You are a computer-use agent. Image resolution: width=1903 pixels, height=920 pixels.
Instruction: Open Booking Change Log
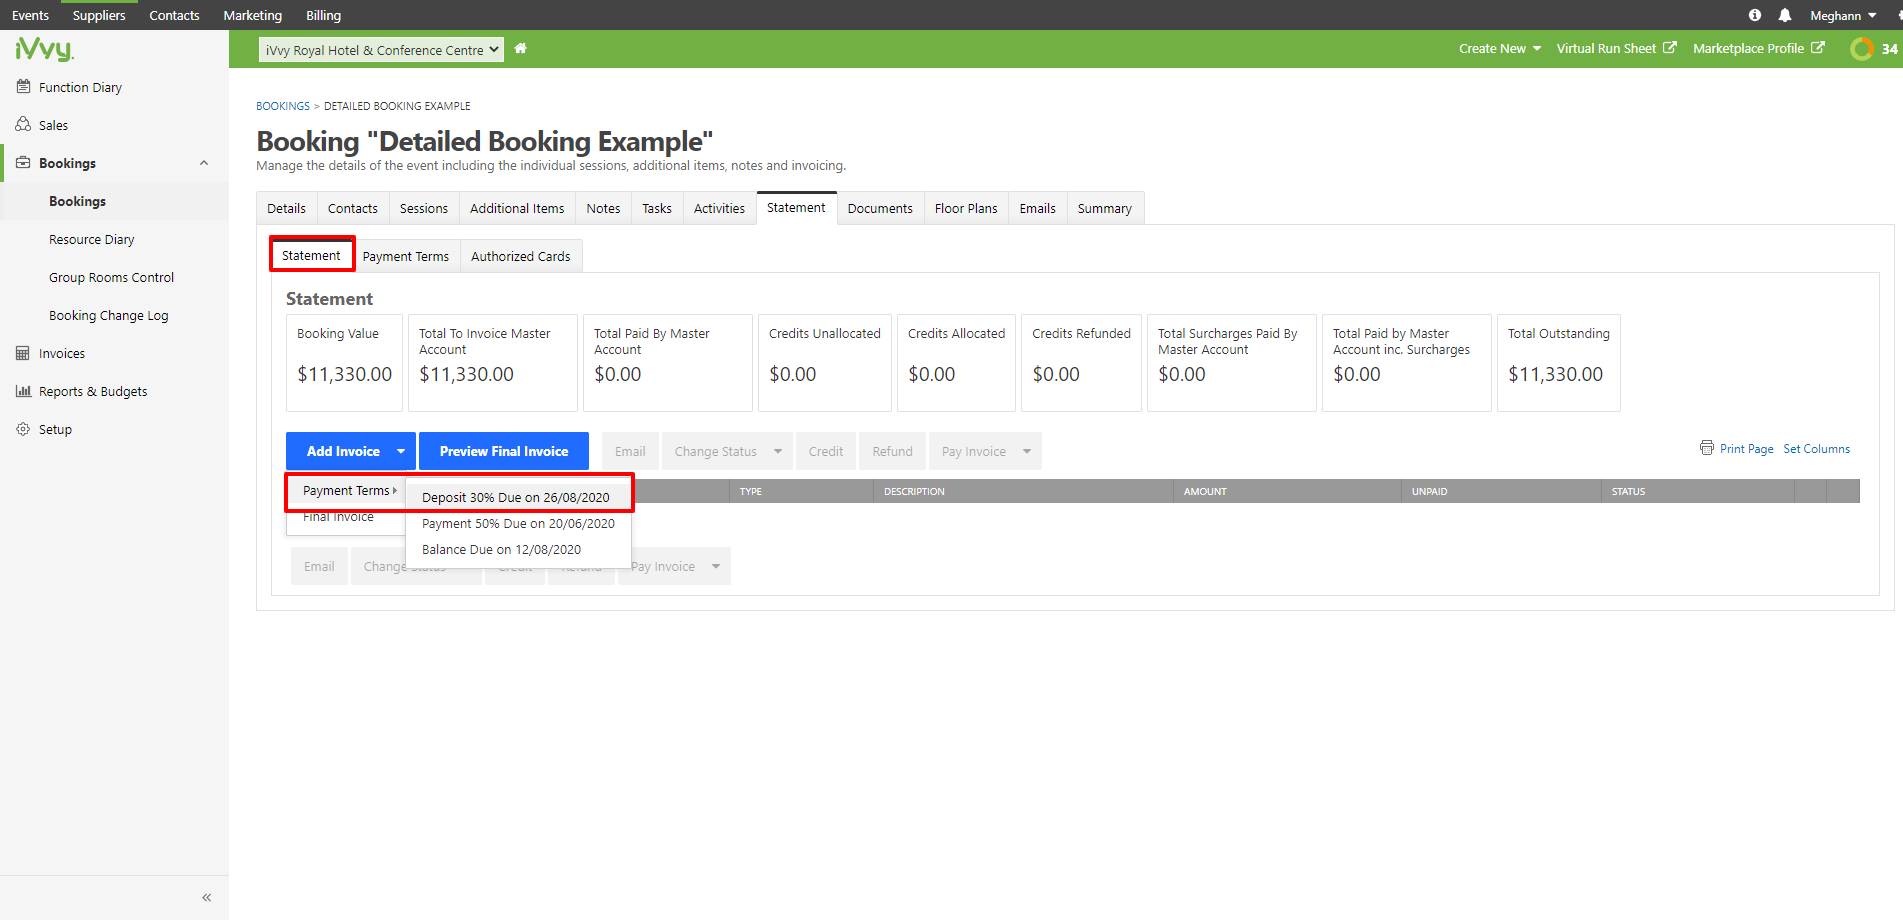coord(108,315)
